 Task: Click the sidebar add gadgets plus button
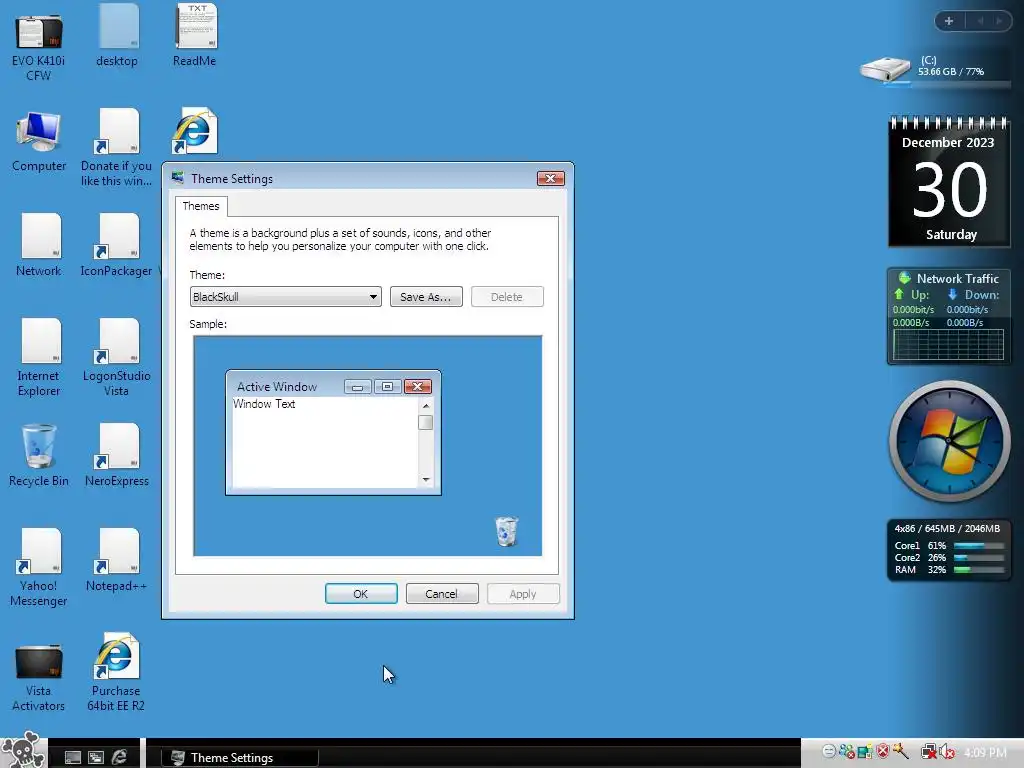949,21
